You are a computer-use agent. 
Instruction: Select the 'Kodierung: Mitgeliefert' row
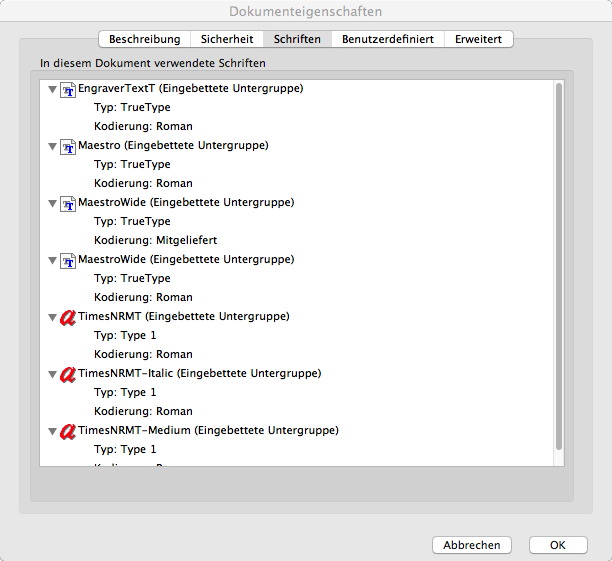pyautogui.click(x=155, y=241)
